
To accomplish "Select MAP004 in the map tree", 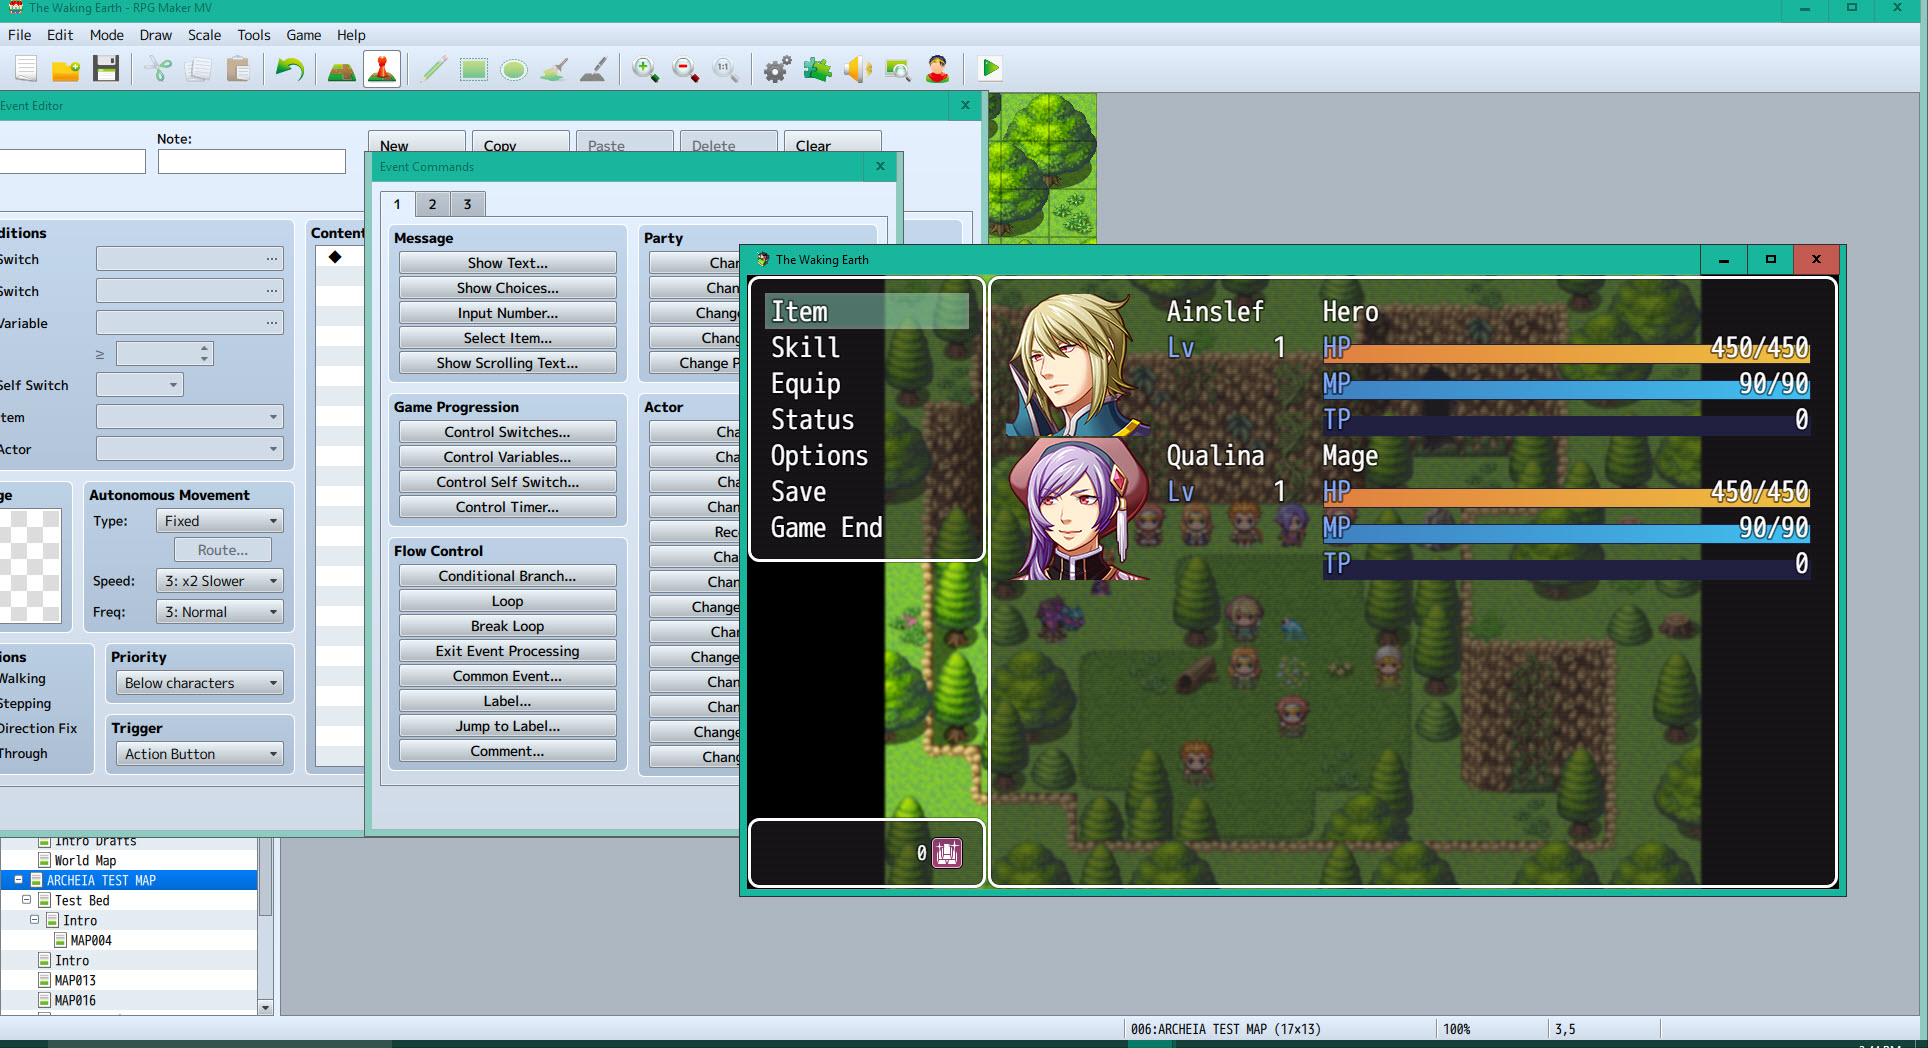I will click(x=91, y=940).
